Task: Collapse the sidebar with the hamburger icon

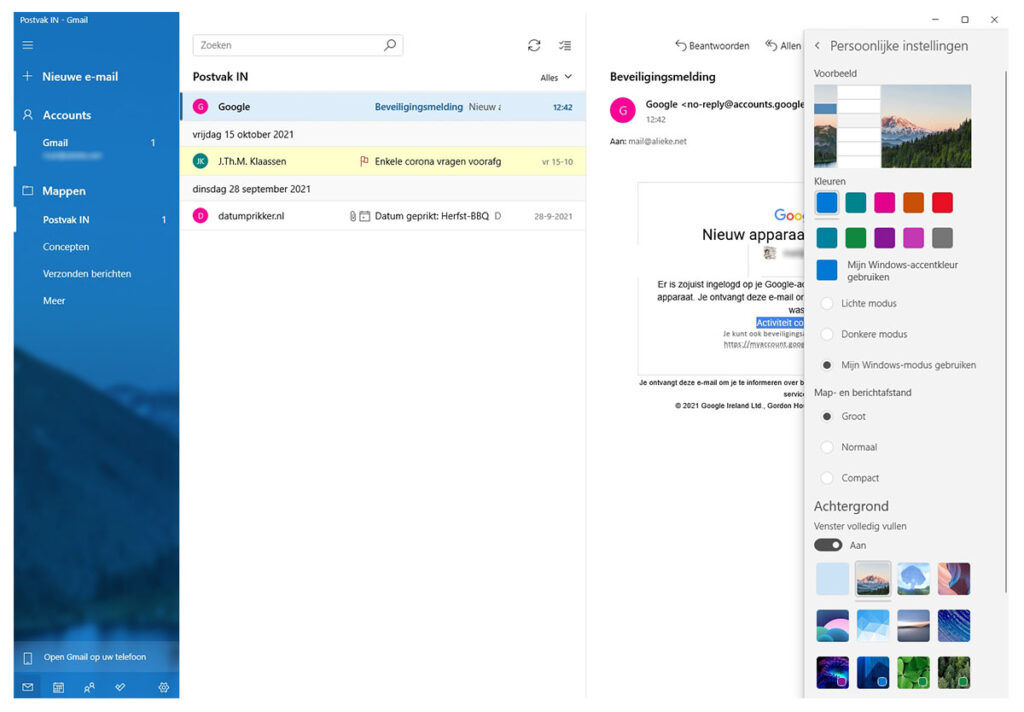Action: pos(27,44)
